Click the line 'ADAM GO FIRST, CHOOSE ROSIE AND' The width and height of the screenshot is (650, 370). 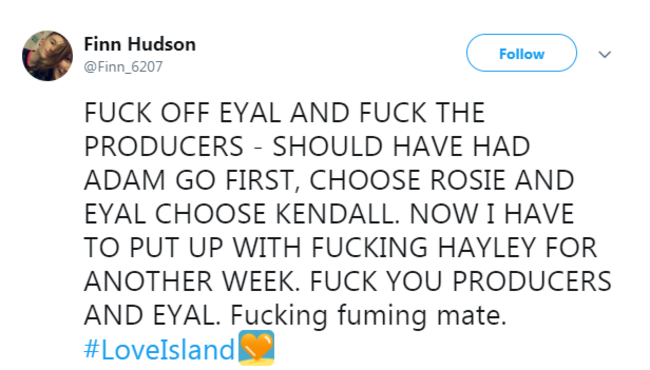(329, 180)
